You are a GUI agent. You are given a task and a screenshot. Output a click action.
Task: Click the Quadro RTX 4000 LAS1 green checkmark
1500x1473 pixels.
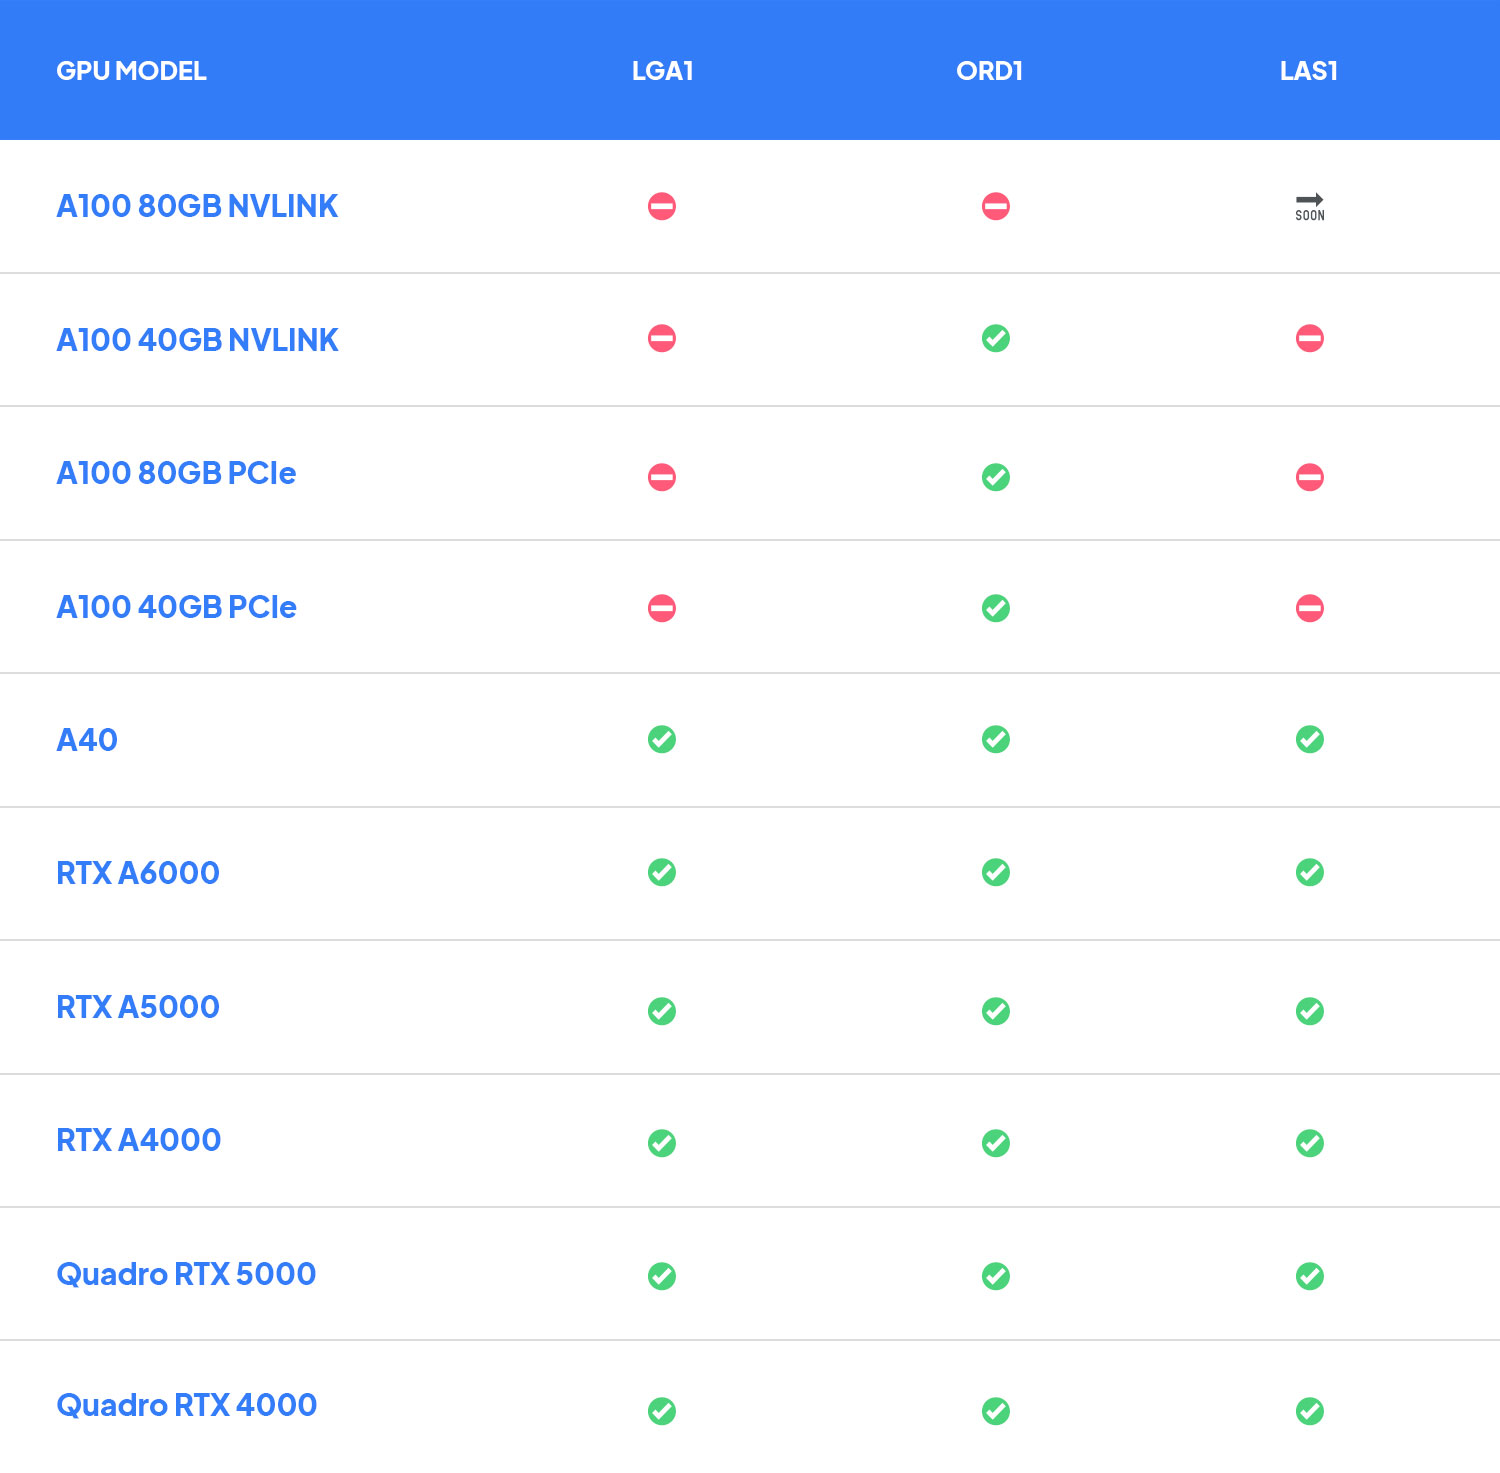(x=1310, y=1411)
